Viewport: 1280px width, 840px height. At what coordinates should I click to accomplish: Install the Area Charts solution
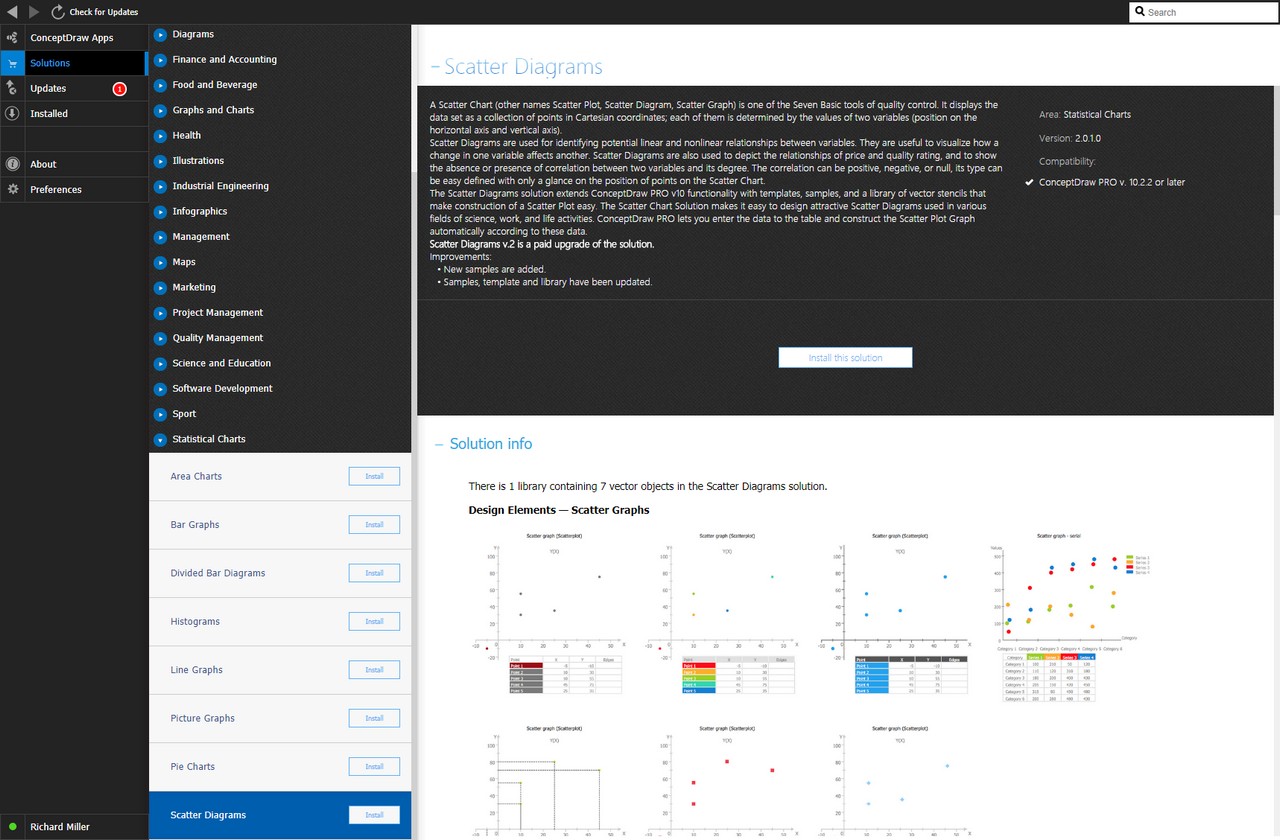pos(374,476)
